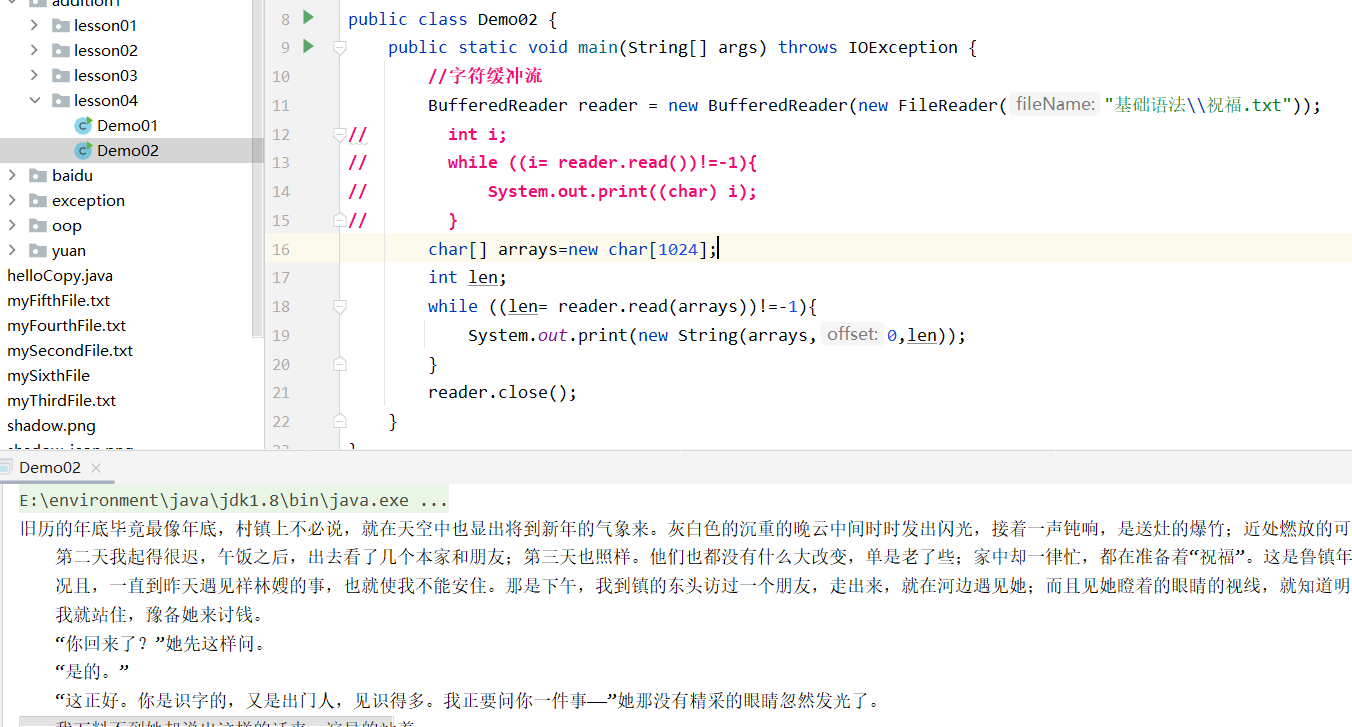
Task: Click commented 'int i;' line
Action: click(x=477, y=134)
